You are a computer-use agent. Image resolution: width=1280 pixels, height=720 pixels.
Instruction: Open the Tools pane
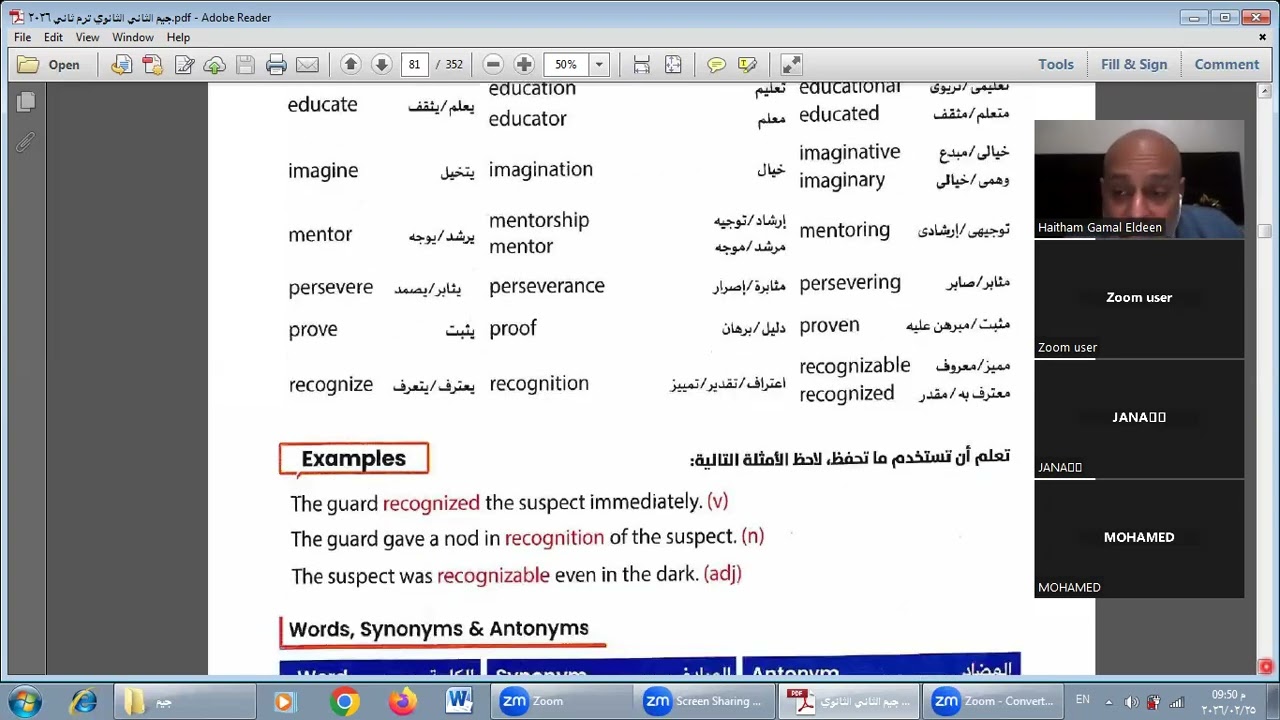[x=1056, y=65]
